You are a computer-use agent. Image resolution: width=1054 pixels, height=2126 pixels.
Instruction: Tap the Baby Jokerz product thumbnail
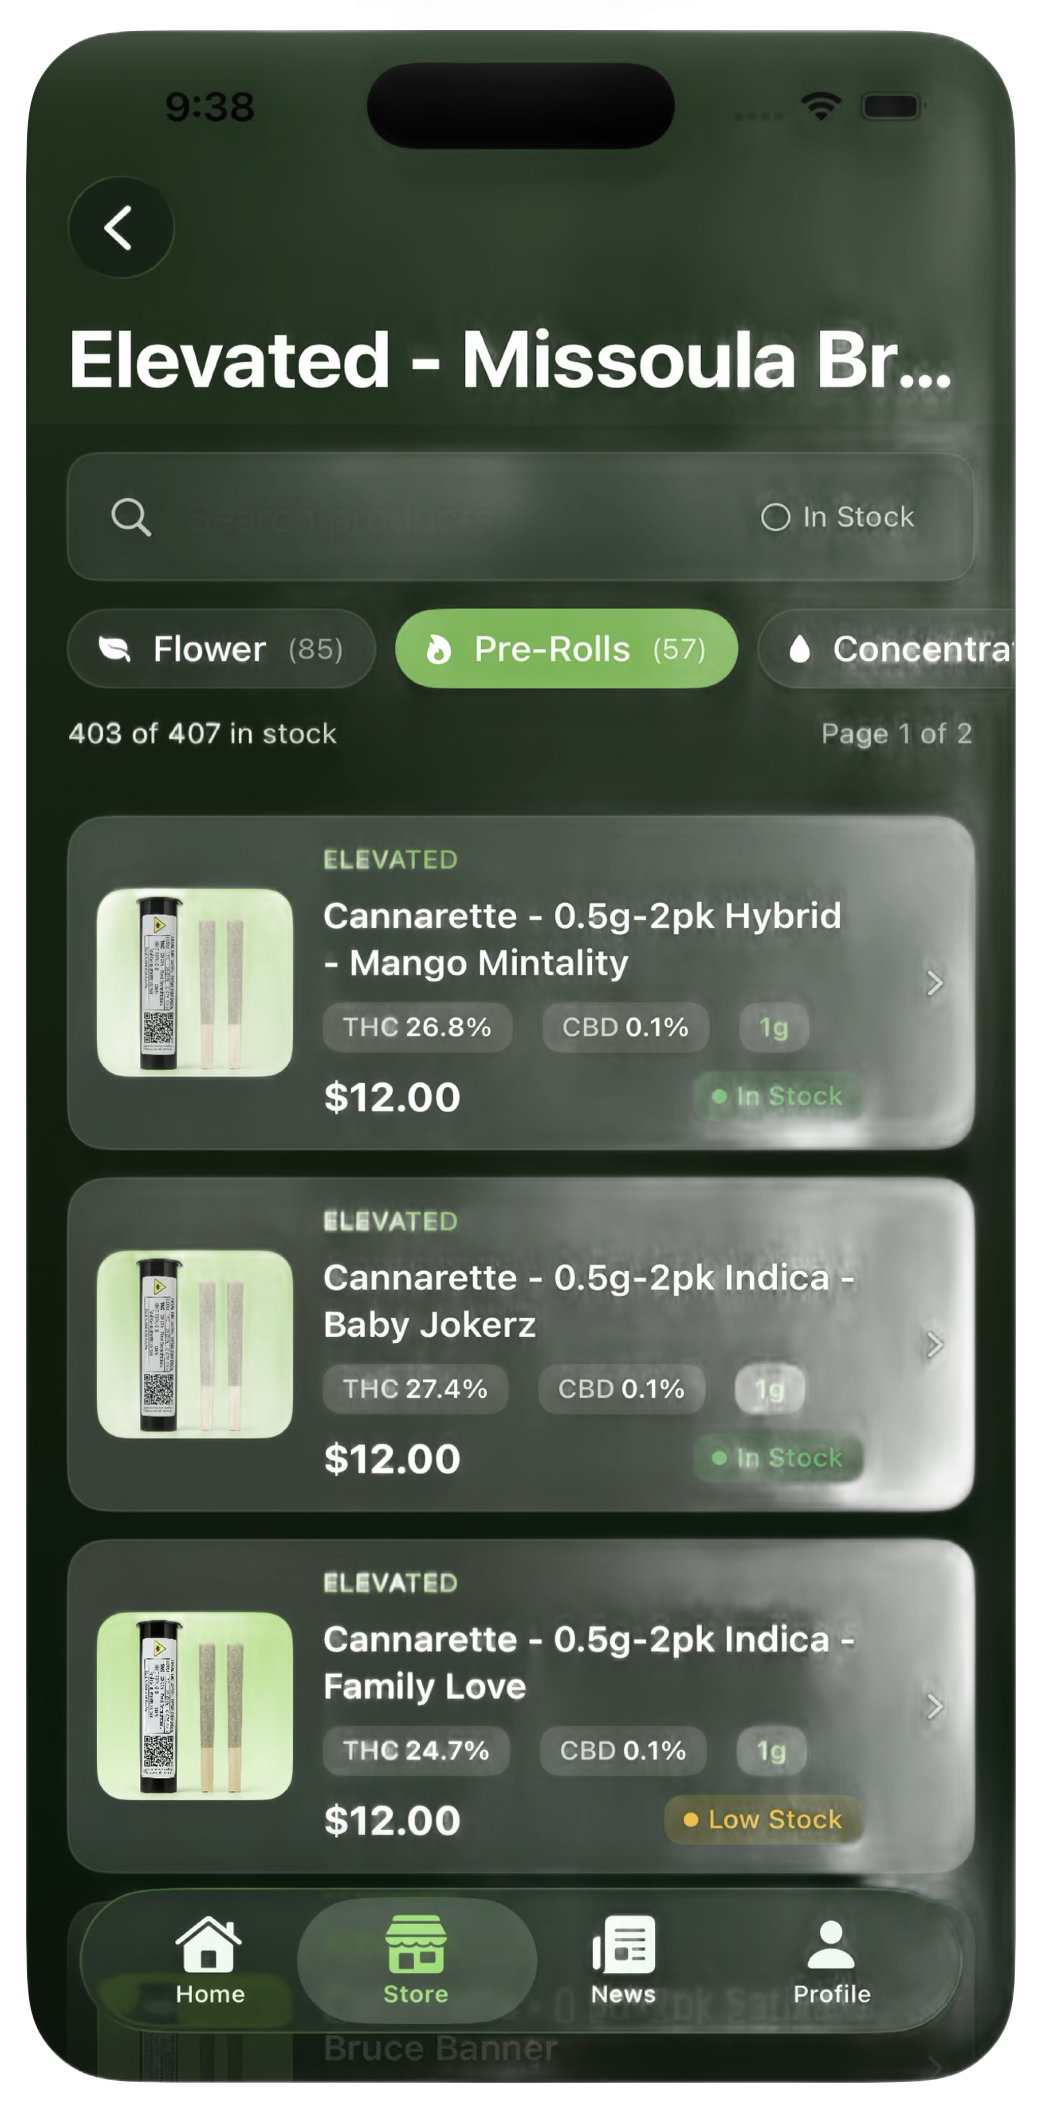pyautogui.click(x=195, y=1345)
